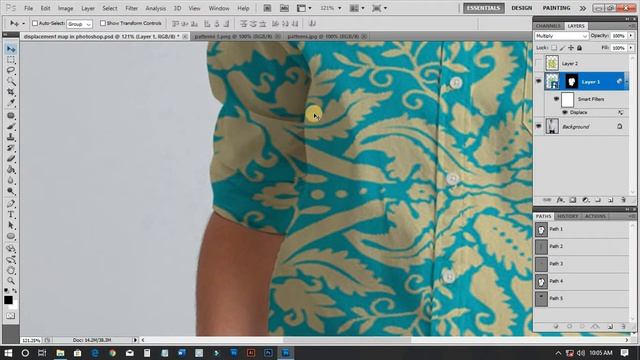Show Layer 2 by clicking its visibility box
Image resolution: width=640 pixels, height=360 pixels.
538,63
